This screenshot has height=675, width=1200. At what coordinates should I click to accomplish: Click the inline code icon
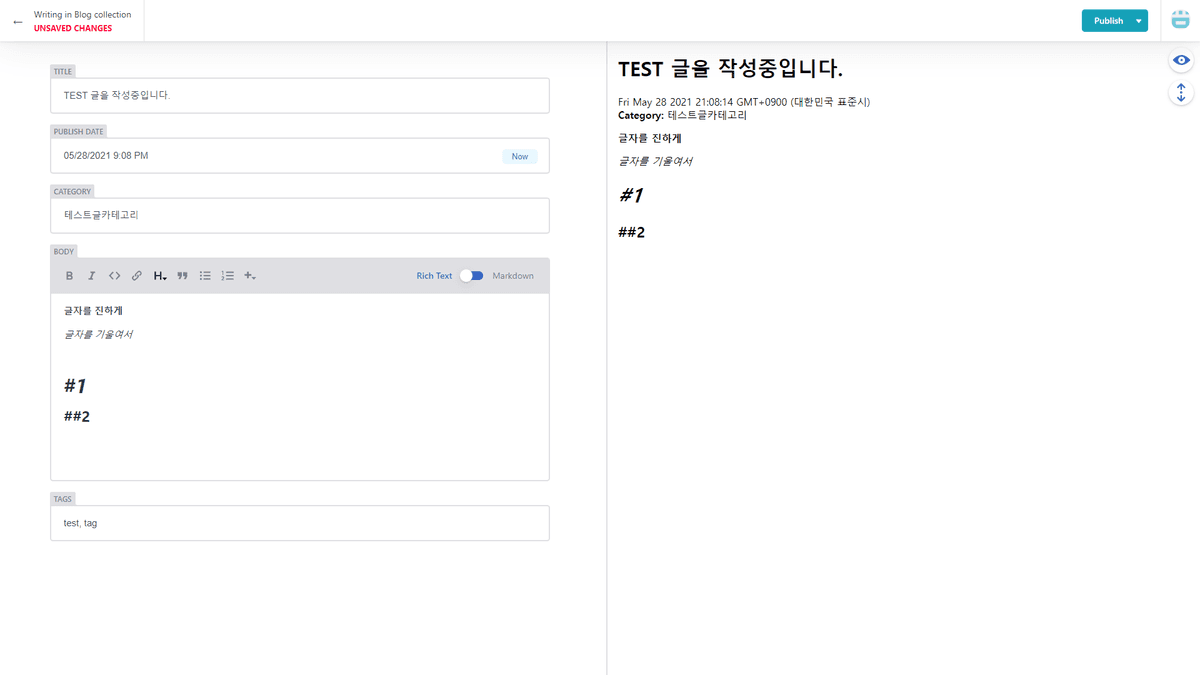click(114, 276)
